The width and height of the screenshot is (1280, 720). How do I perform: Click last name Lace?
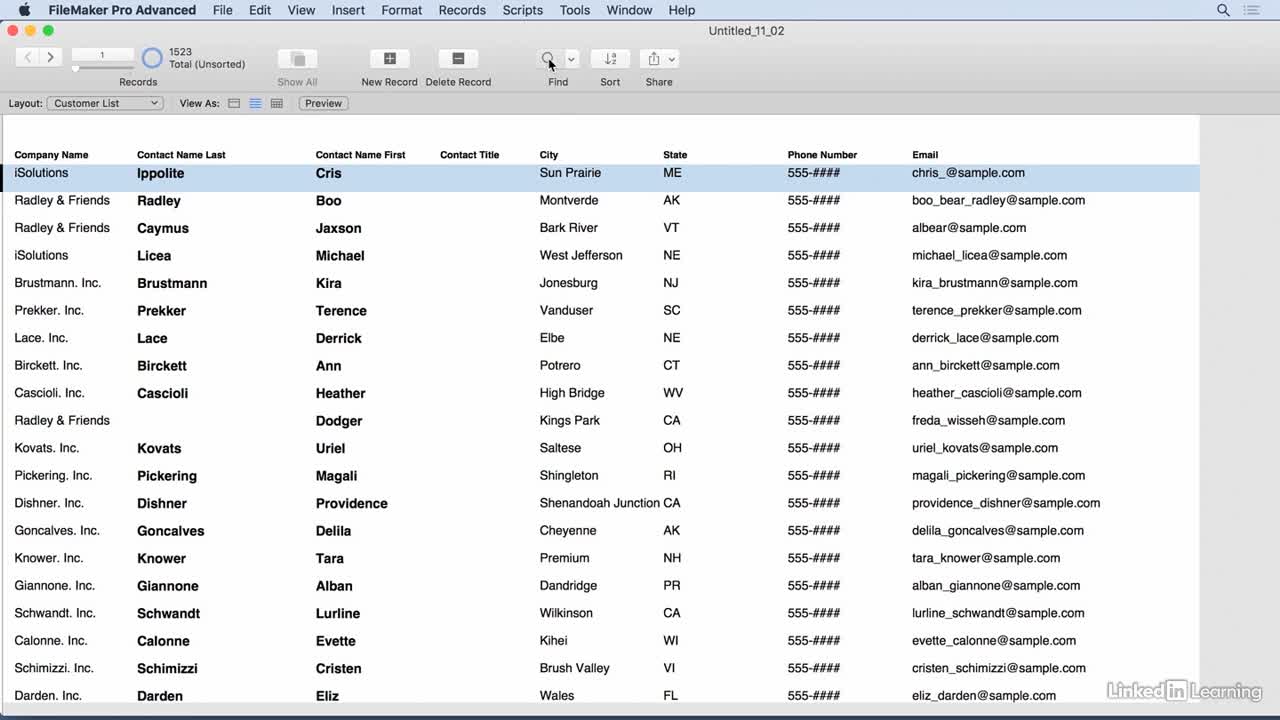point(152,338)
